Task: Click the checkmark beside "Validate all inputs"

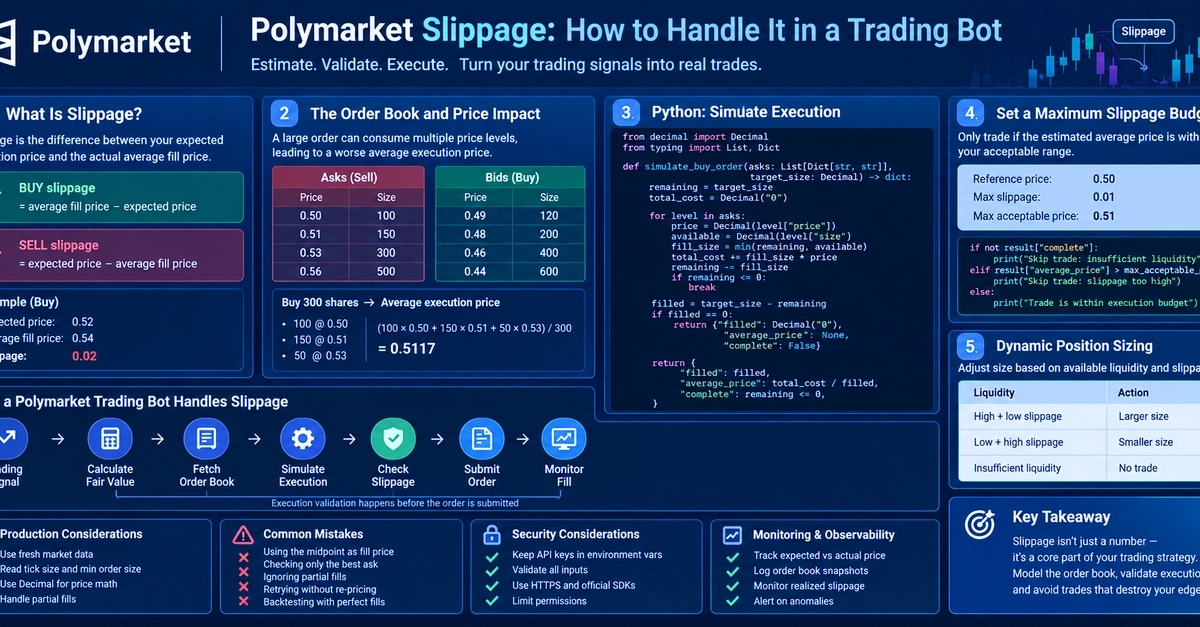Action: [491, 570]
